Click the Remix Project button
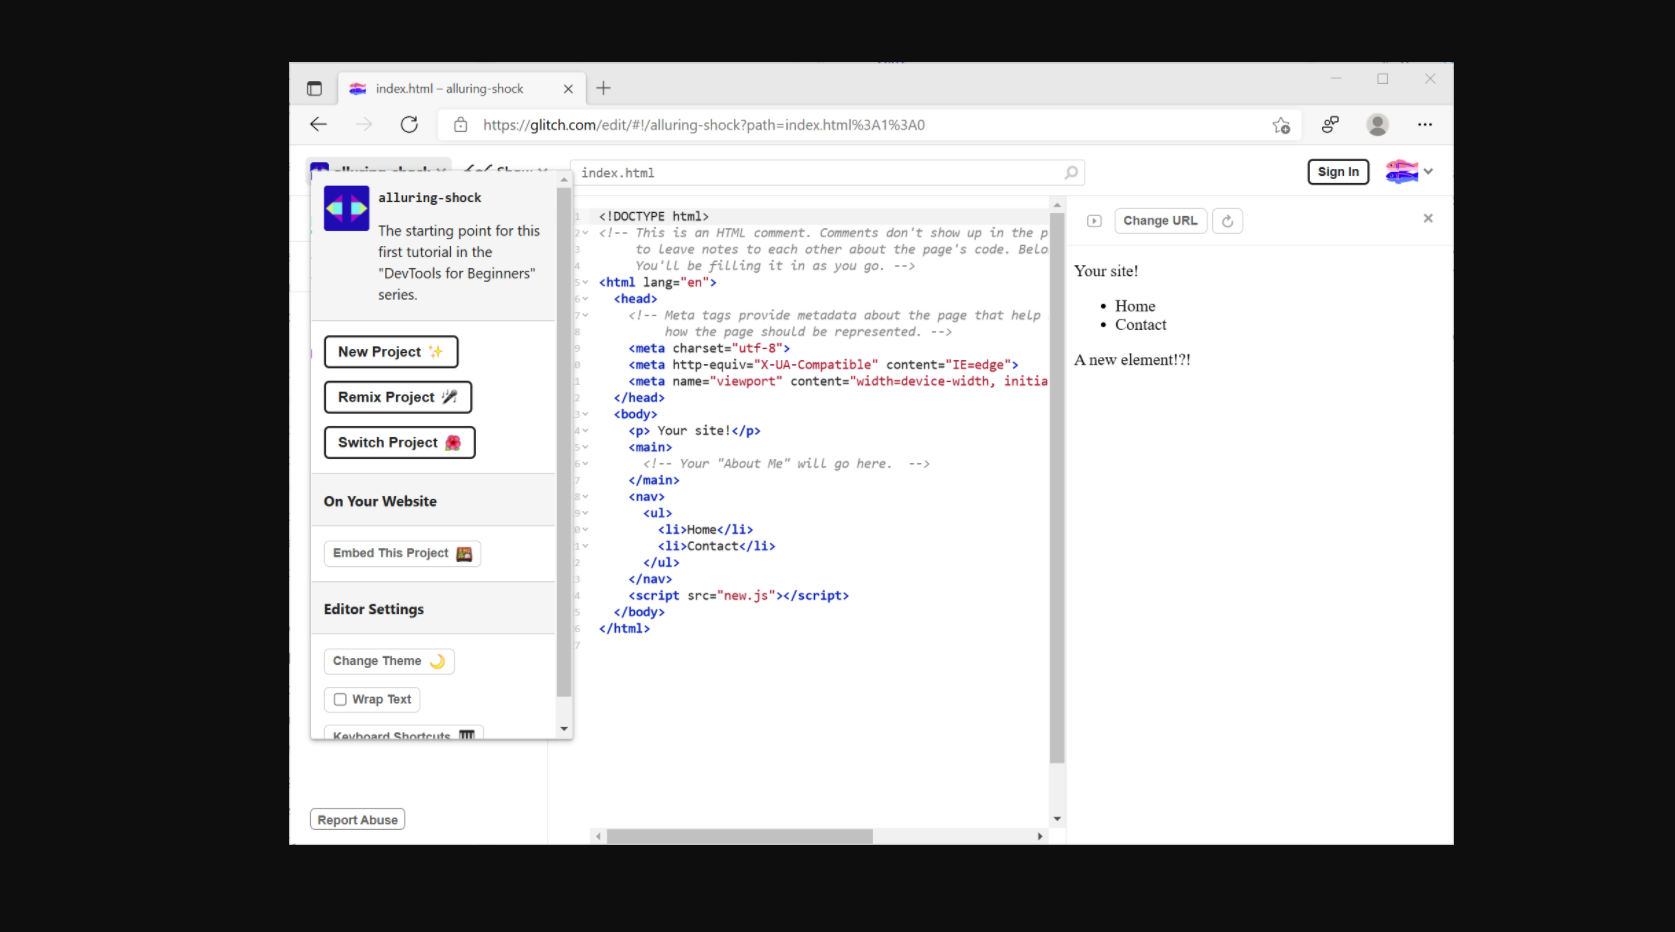The width and height of the screenshot is (1675, 932). (397, 397)
